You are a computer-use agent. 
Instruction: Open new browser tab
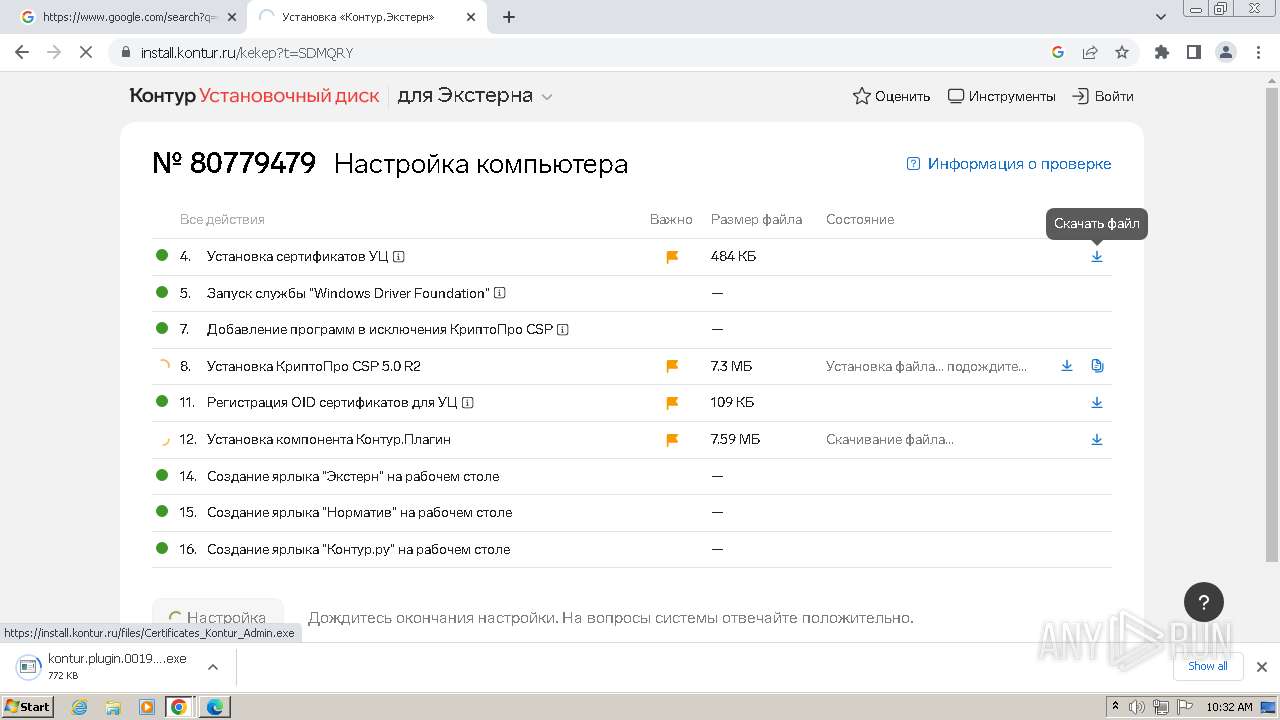coord(509,17)
